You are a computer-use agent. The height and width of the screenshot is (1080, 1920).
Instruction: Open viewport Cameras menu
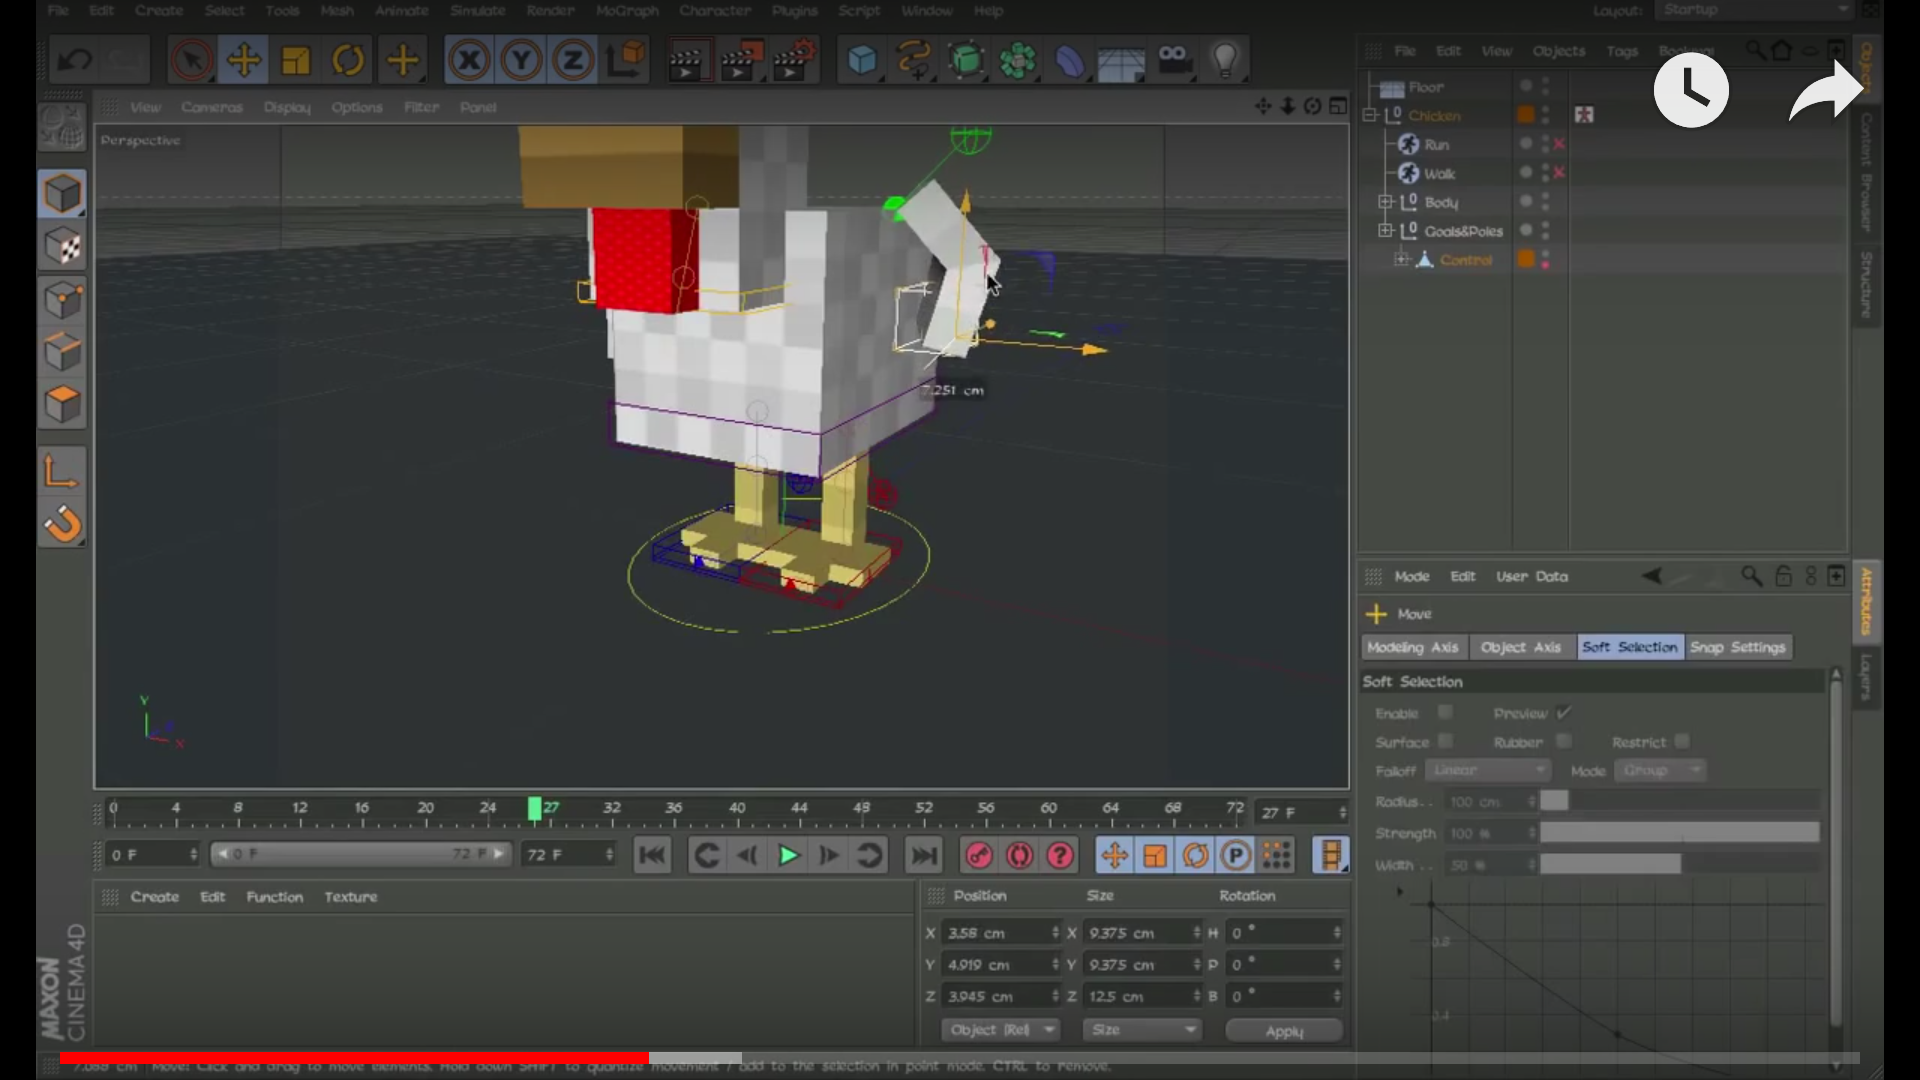tap(212, 107)
